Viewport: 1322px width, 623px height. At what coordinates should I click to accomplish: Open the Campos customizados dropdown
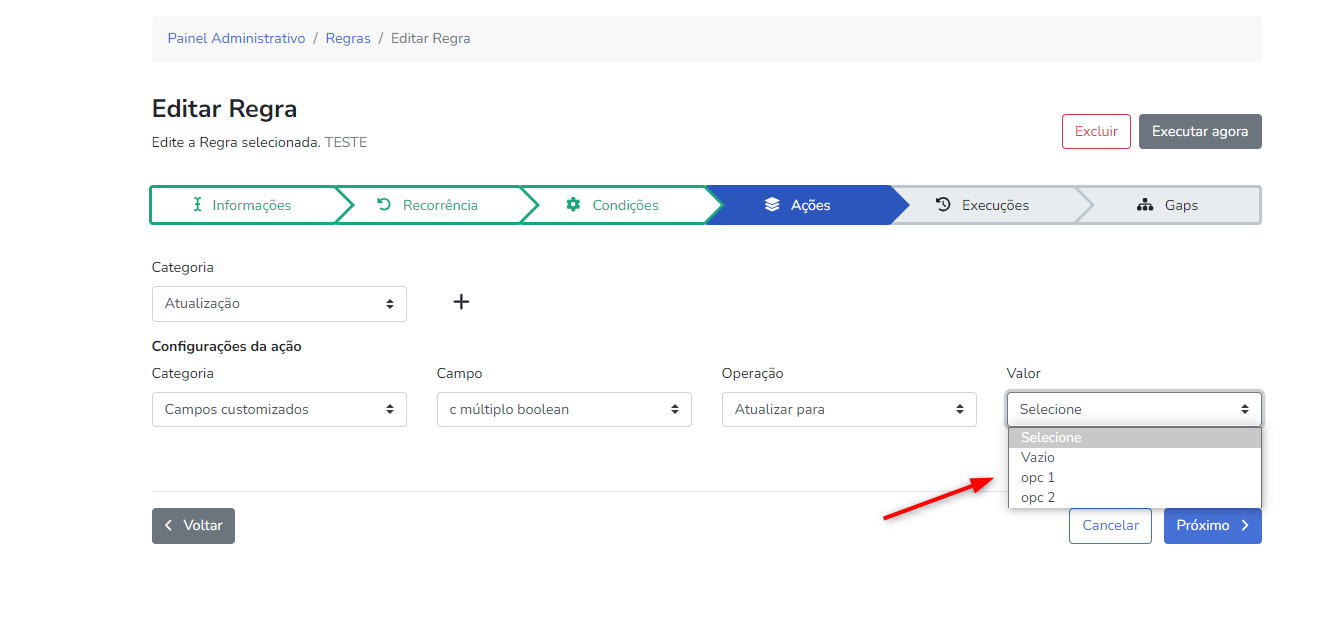[279, 410]
